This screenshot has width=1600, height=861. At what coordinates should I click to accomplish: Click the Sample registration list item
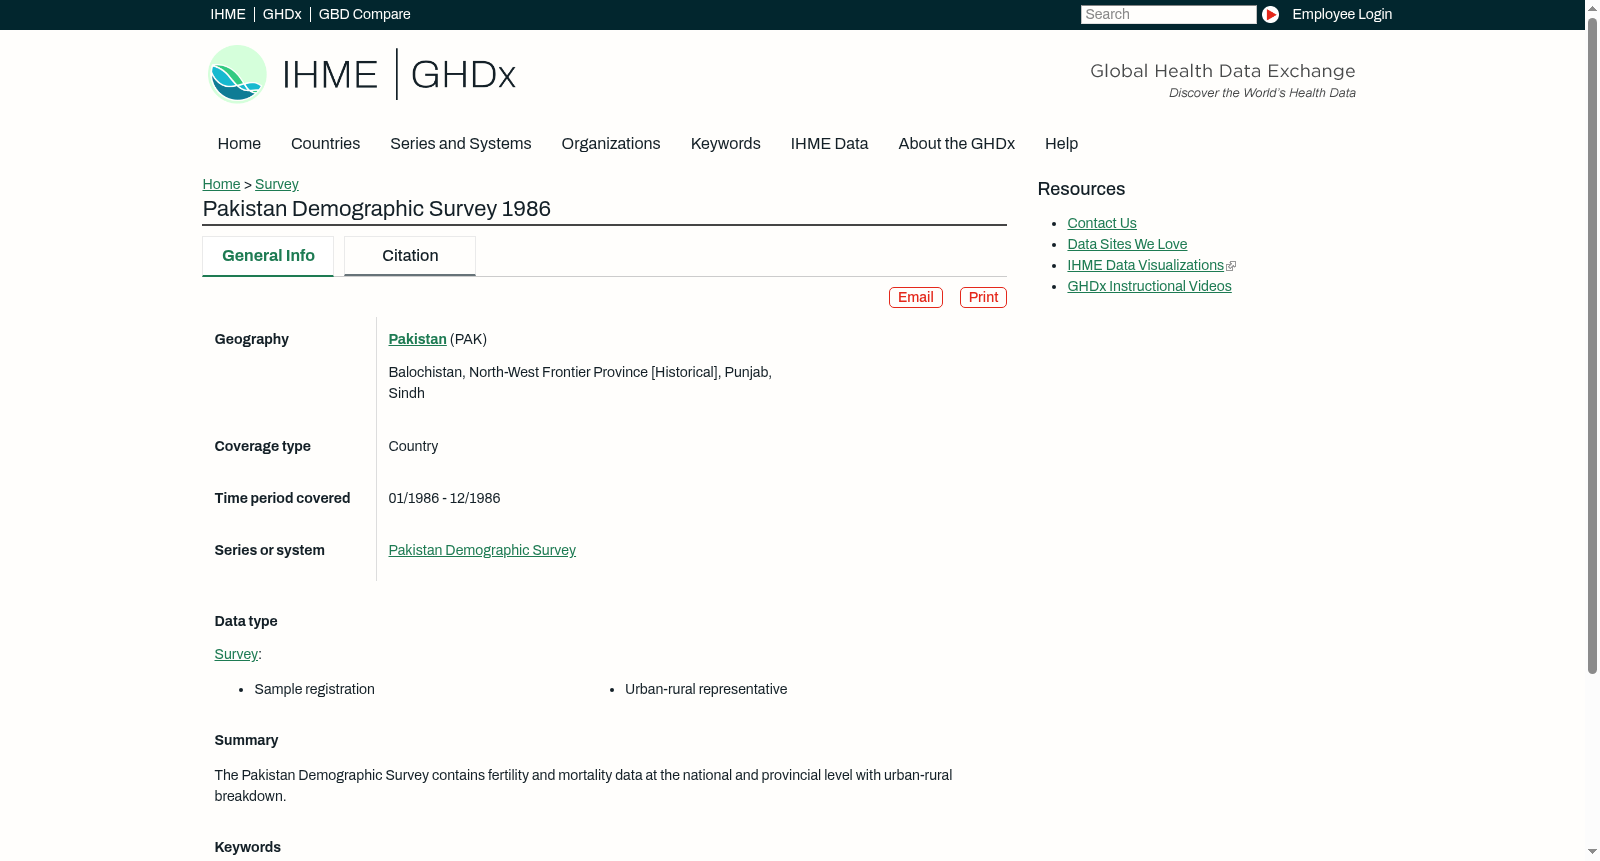coord(315,689)
